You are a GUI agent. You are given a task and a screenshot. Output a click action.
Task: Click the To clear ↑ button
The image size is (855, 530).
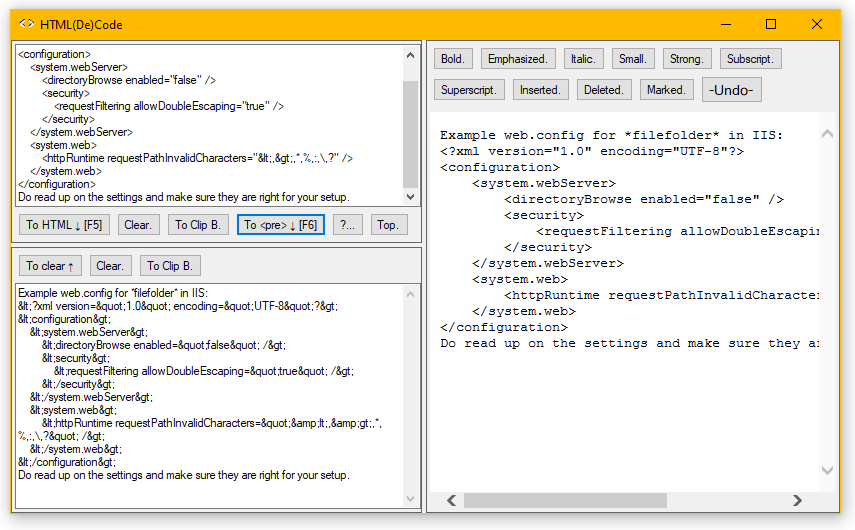click(x=50, y=266)
